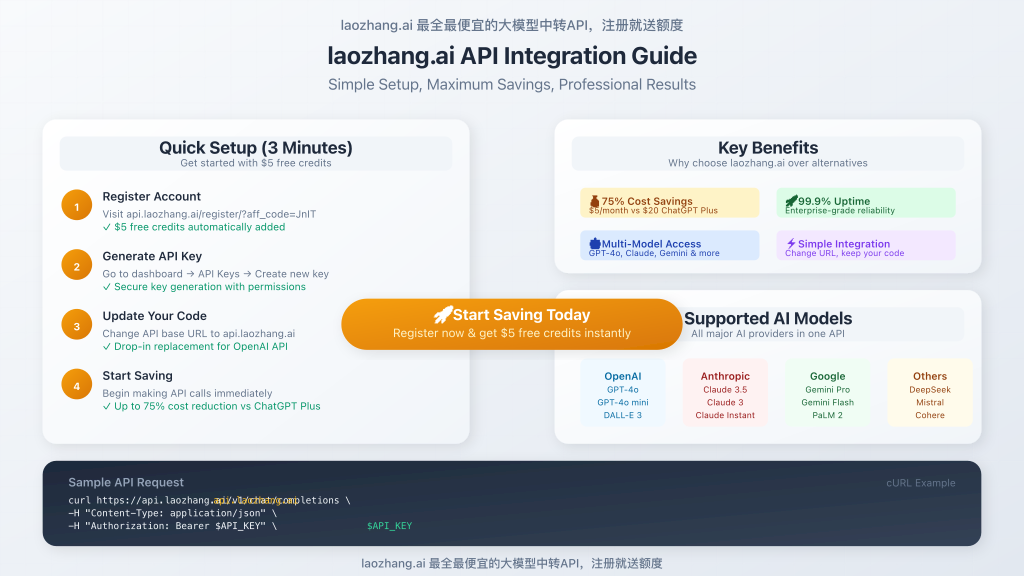Select the Google models card
This screenshot has height=576, width=1024.
coord(827,393)
